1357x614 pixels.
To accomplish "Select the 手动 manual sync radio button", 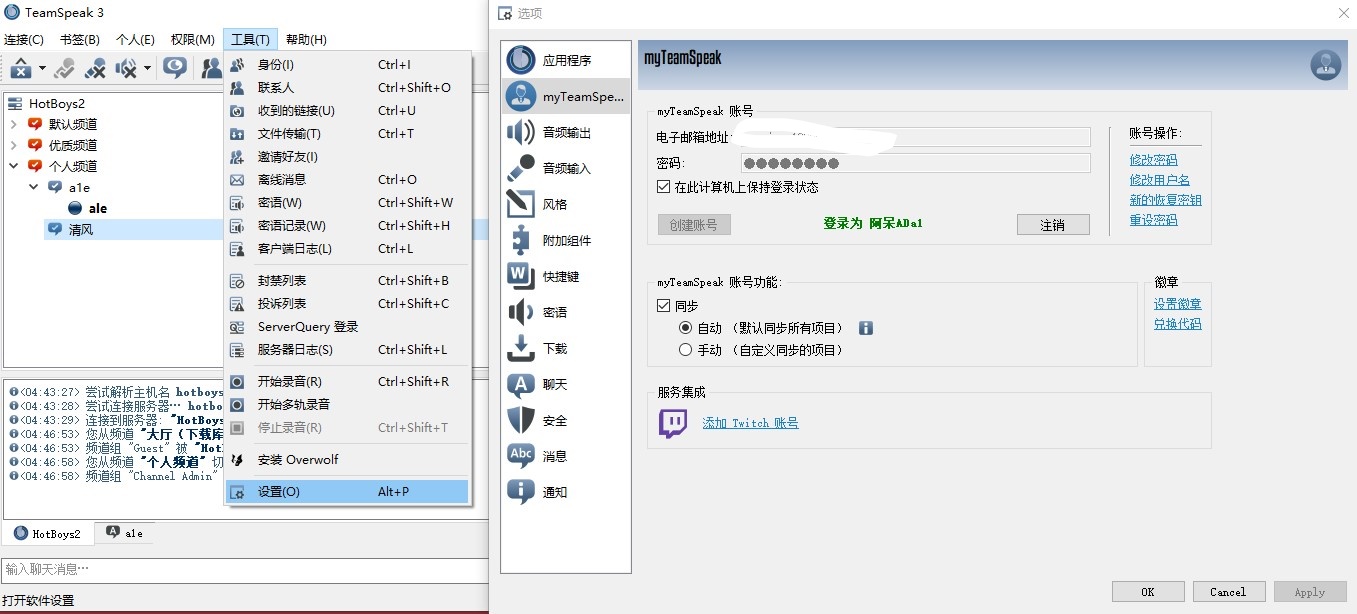I will coord(685,350).
